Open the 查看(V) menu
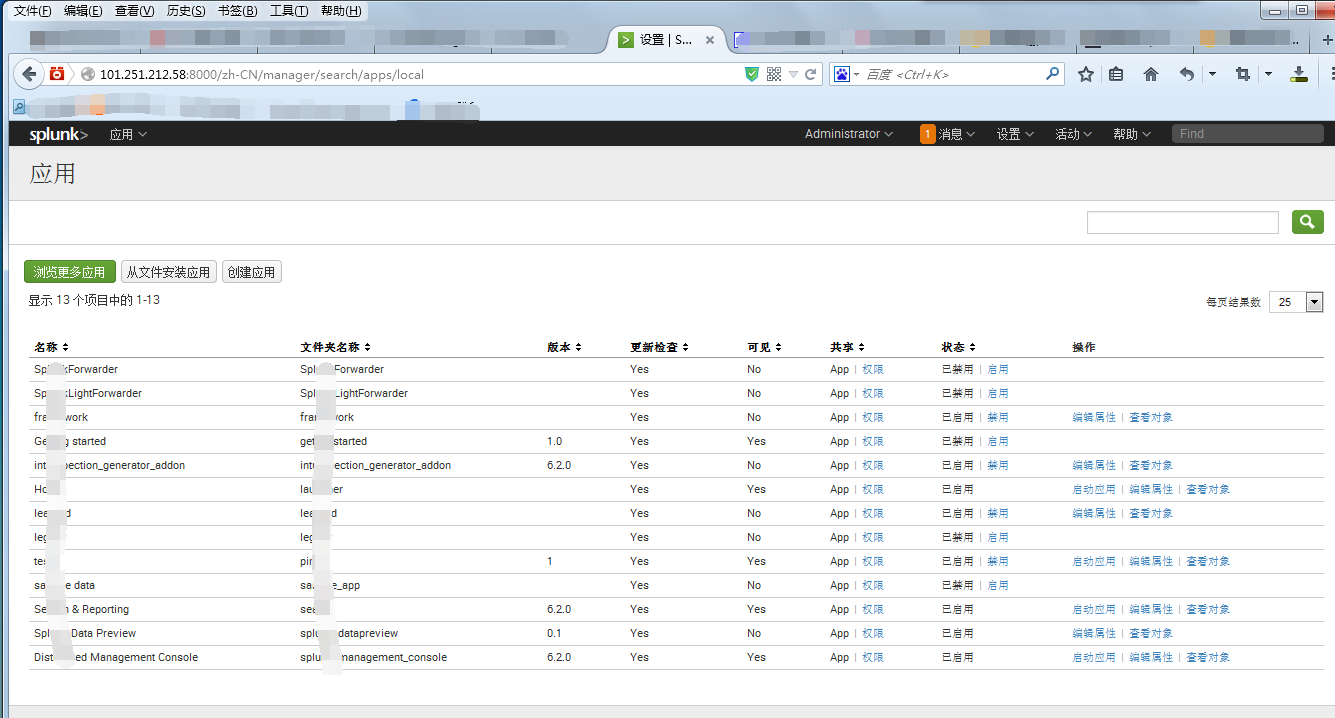Image resolution: width=1335 pixels, height=718 pixels. [x=135, y=11]
